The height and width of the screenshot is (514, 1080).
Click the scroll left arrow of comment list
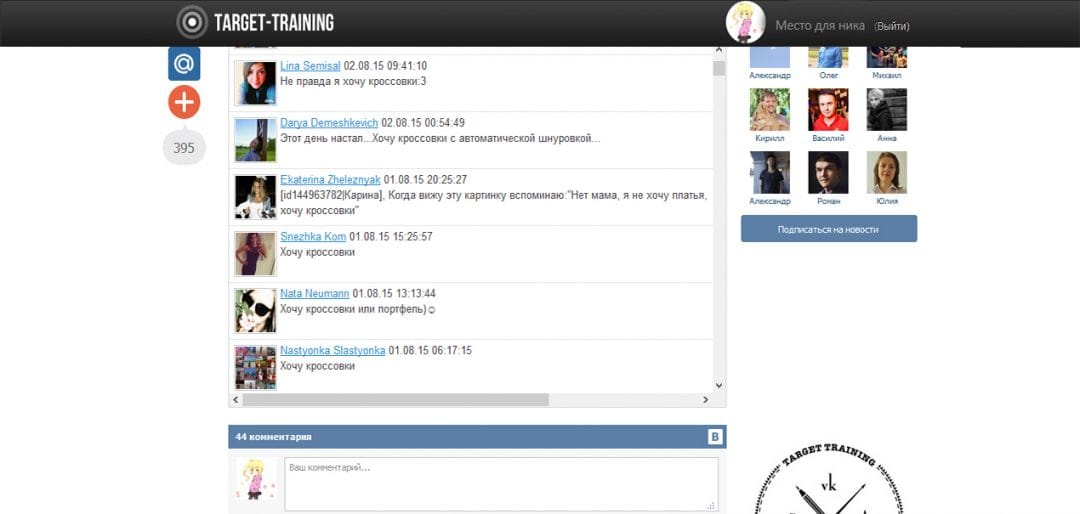coord(235,400)
